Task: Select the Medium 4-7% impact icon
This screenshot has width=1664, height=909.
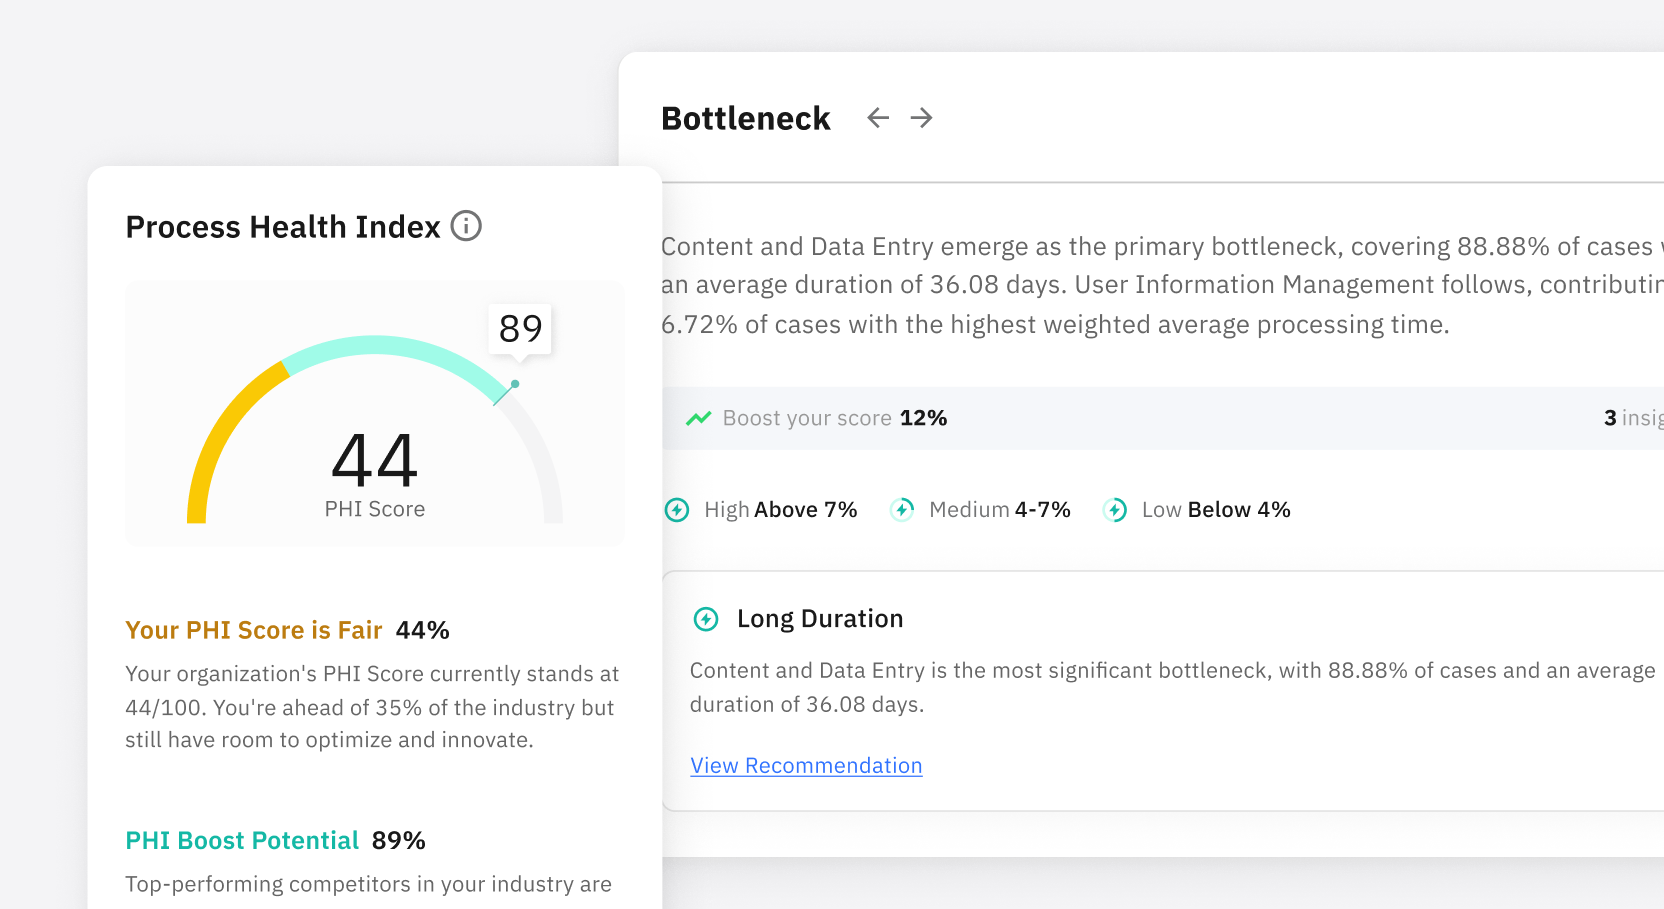Action: click(902, 510)
